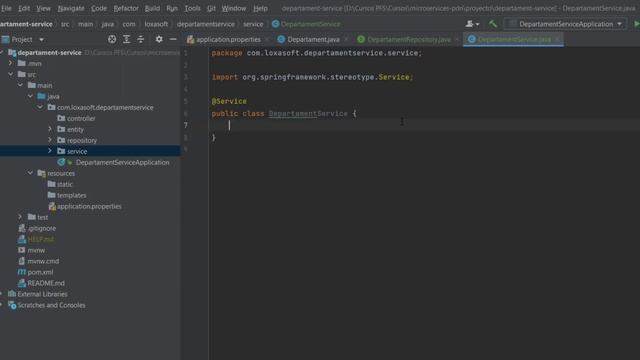This screenshot has width=640, height=360.
Task: Select the mvnw.cmd file
Action: 43,261
